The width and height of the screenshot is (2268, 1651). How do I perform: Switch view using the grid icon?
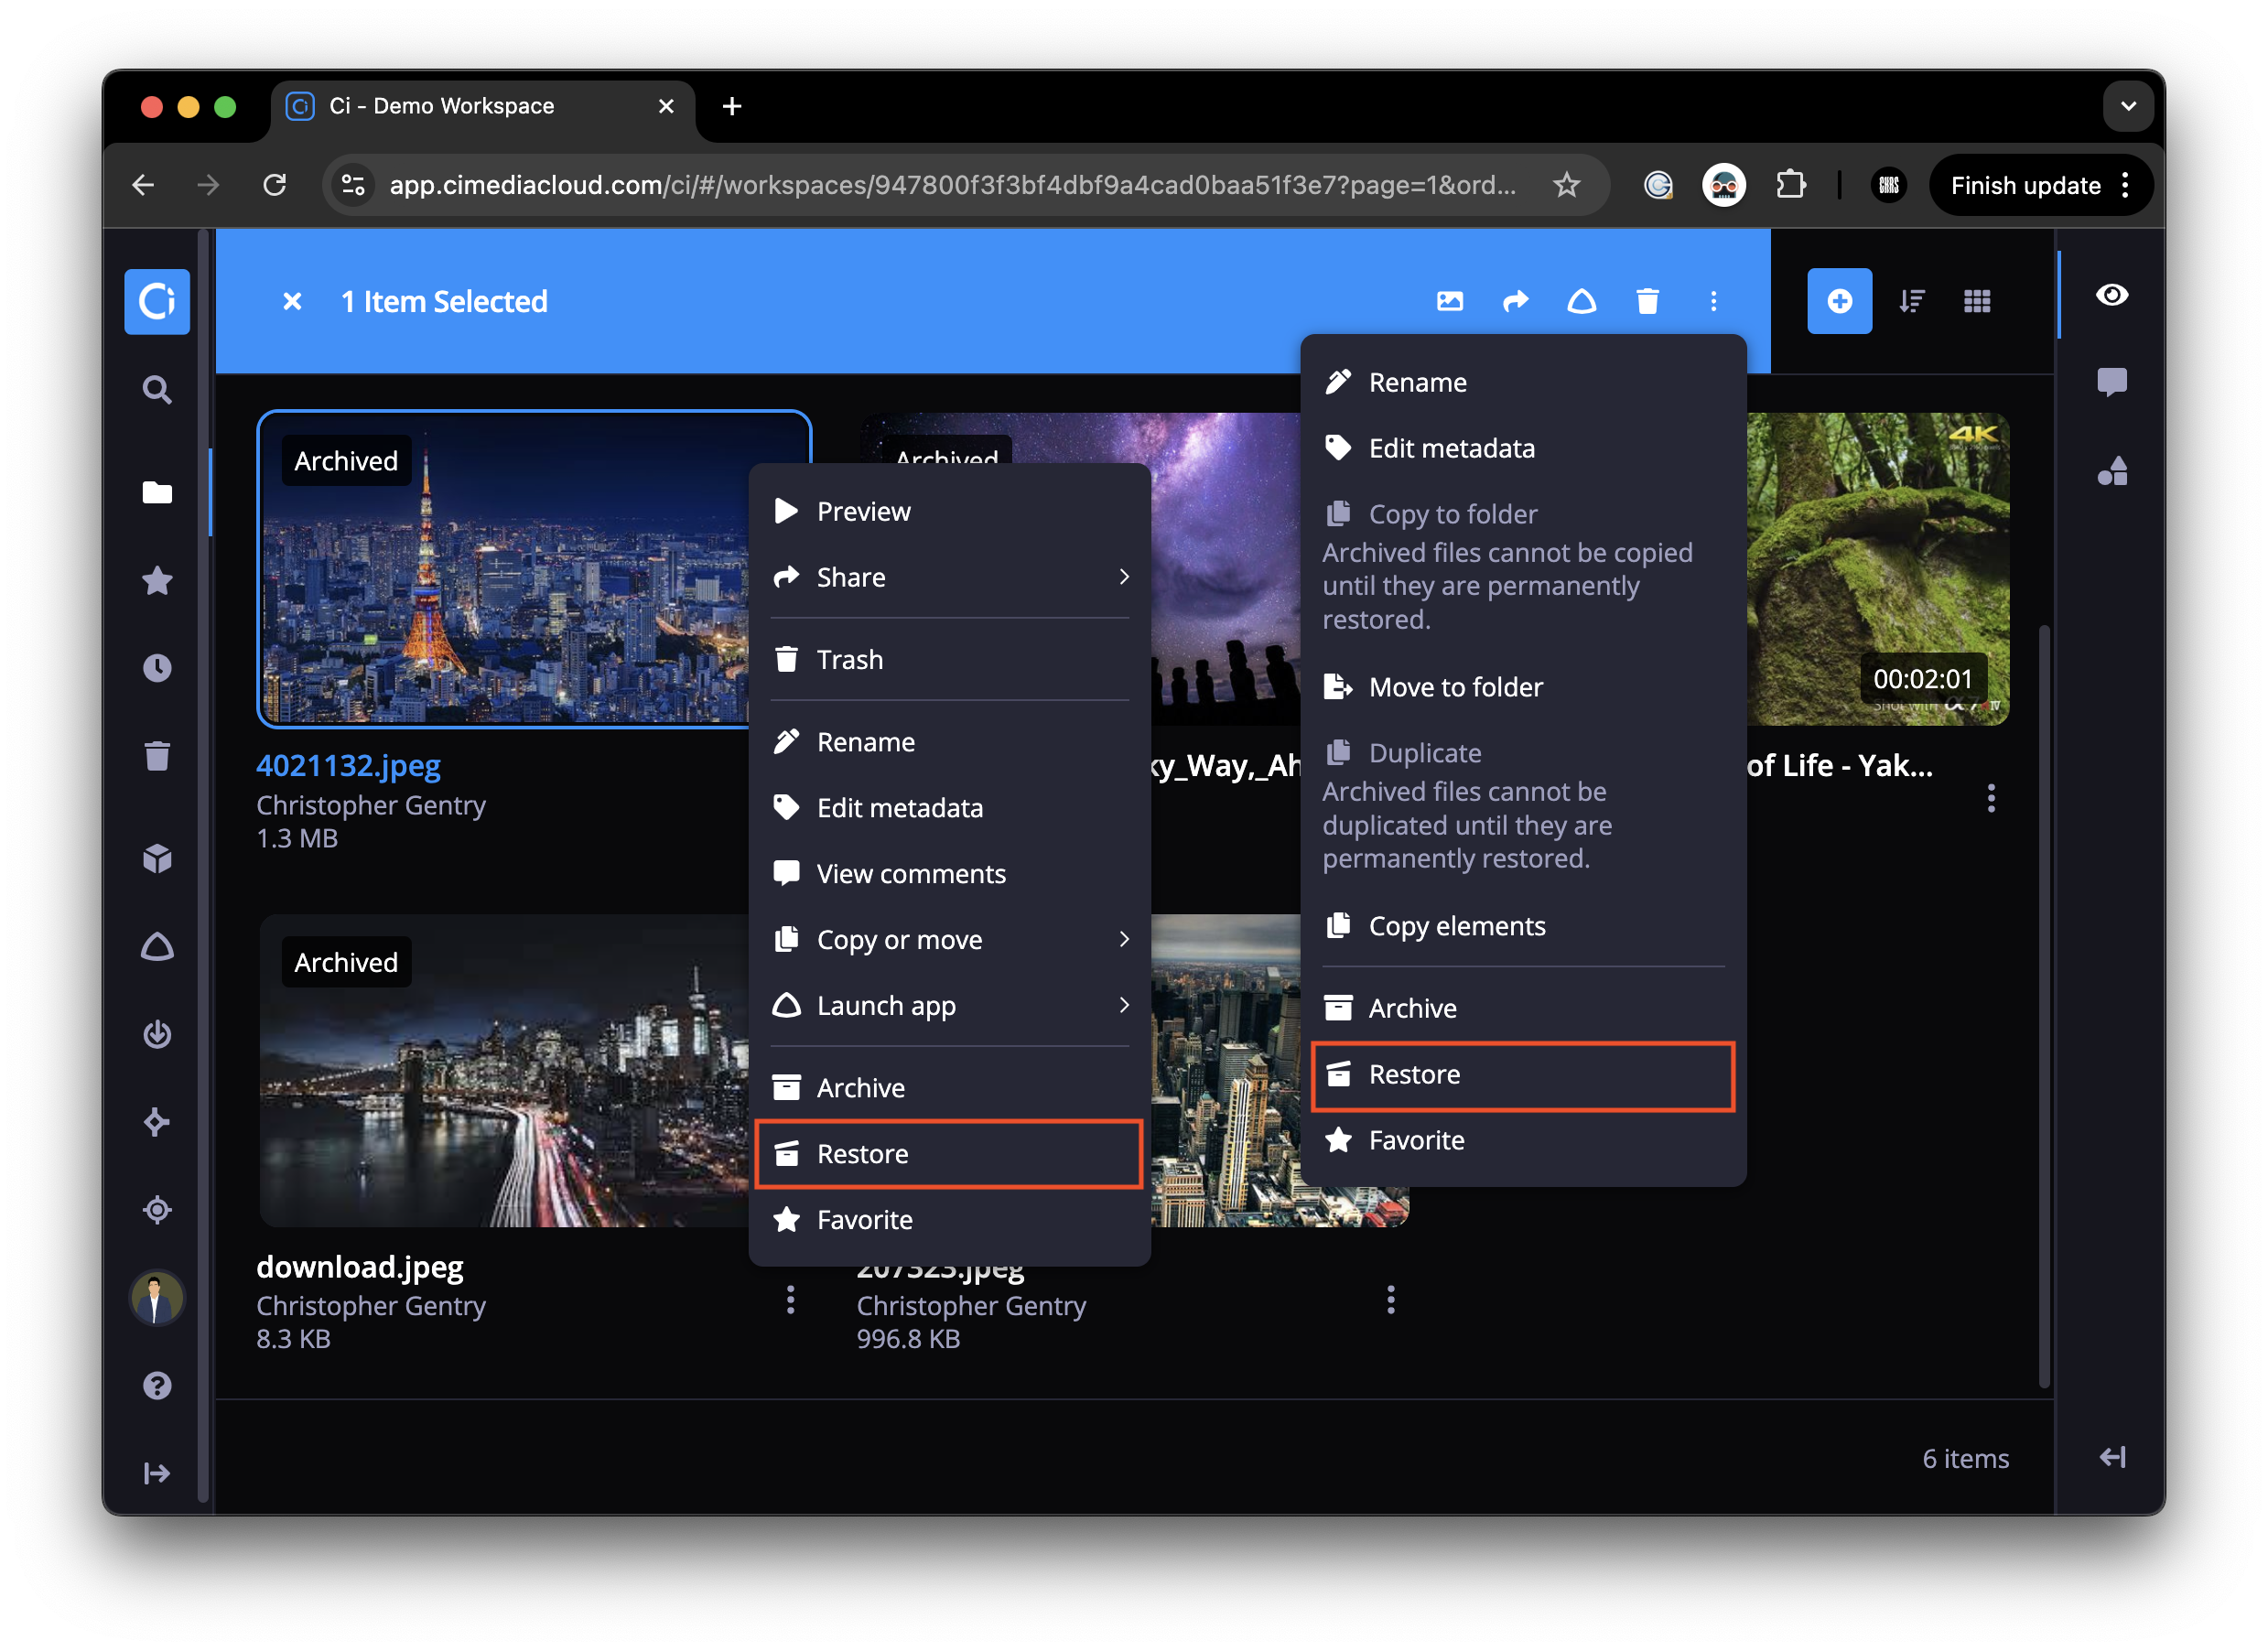coord(1977,301)
